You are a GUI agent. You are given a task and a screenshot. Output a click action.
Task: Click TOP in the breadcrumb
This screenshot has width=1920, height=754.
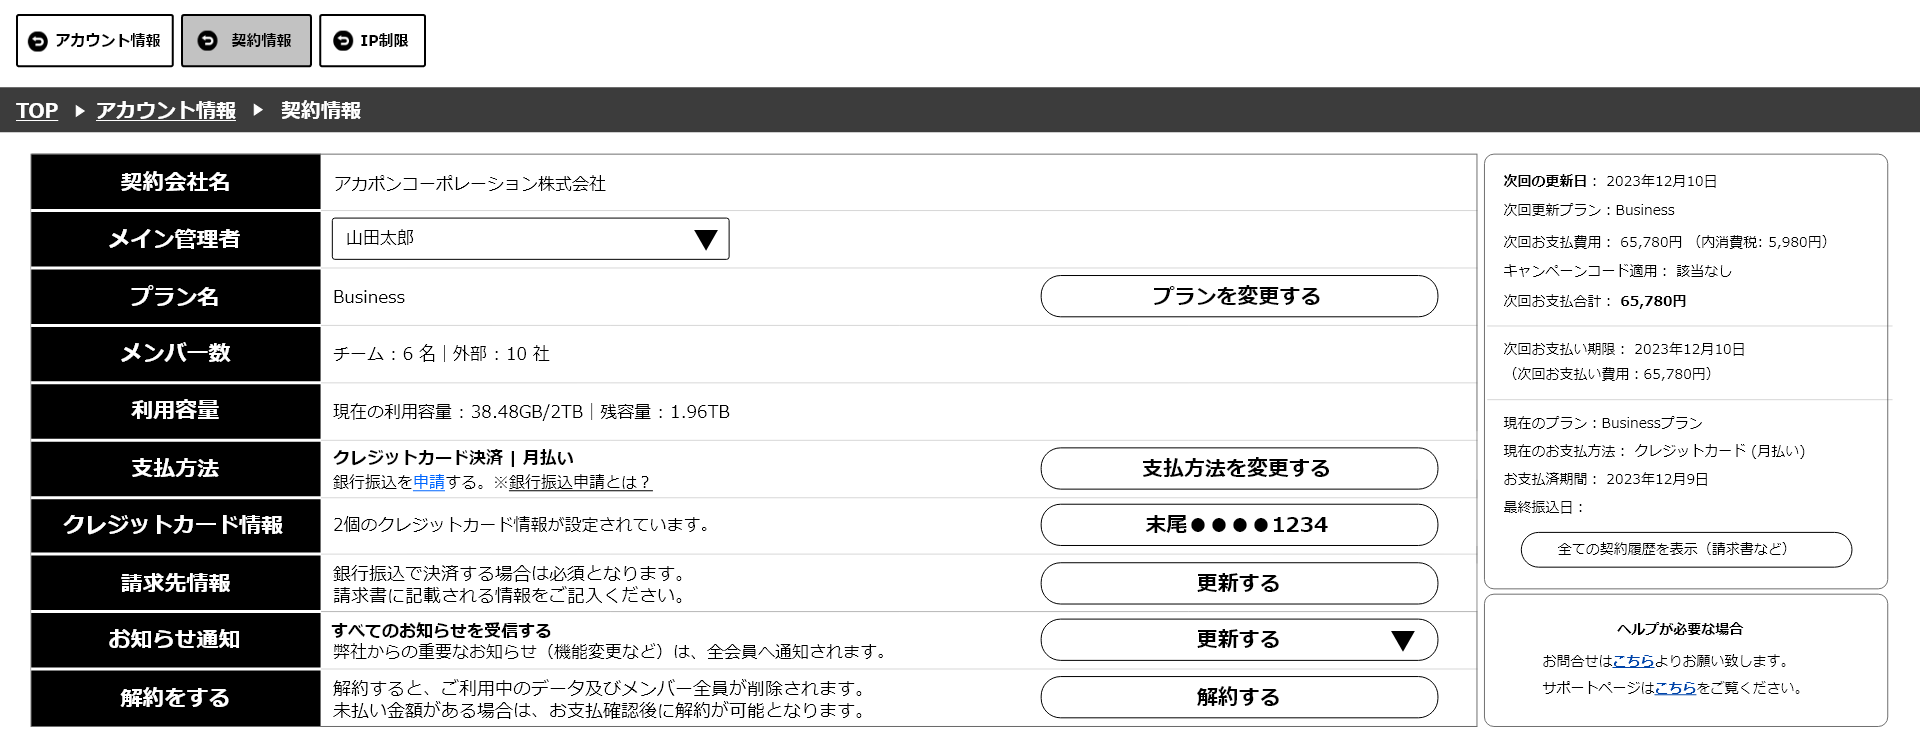click(37, 111)
